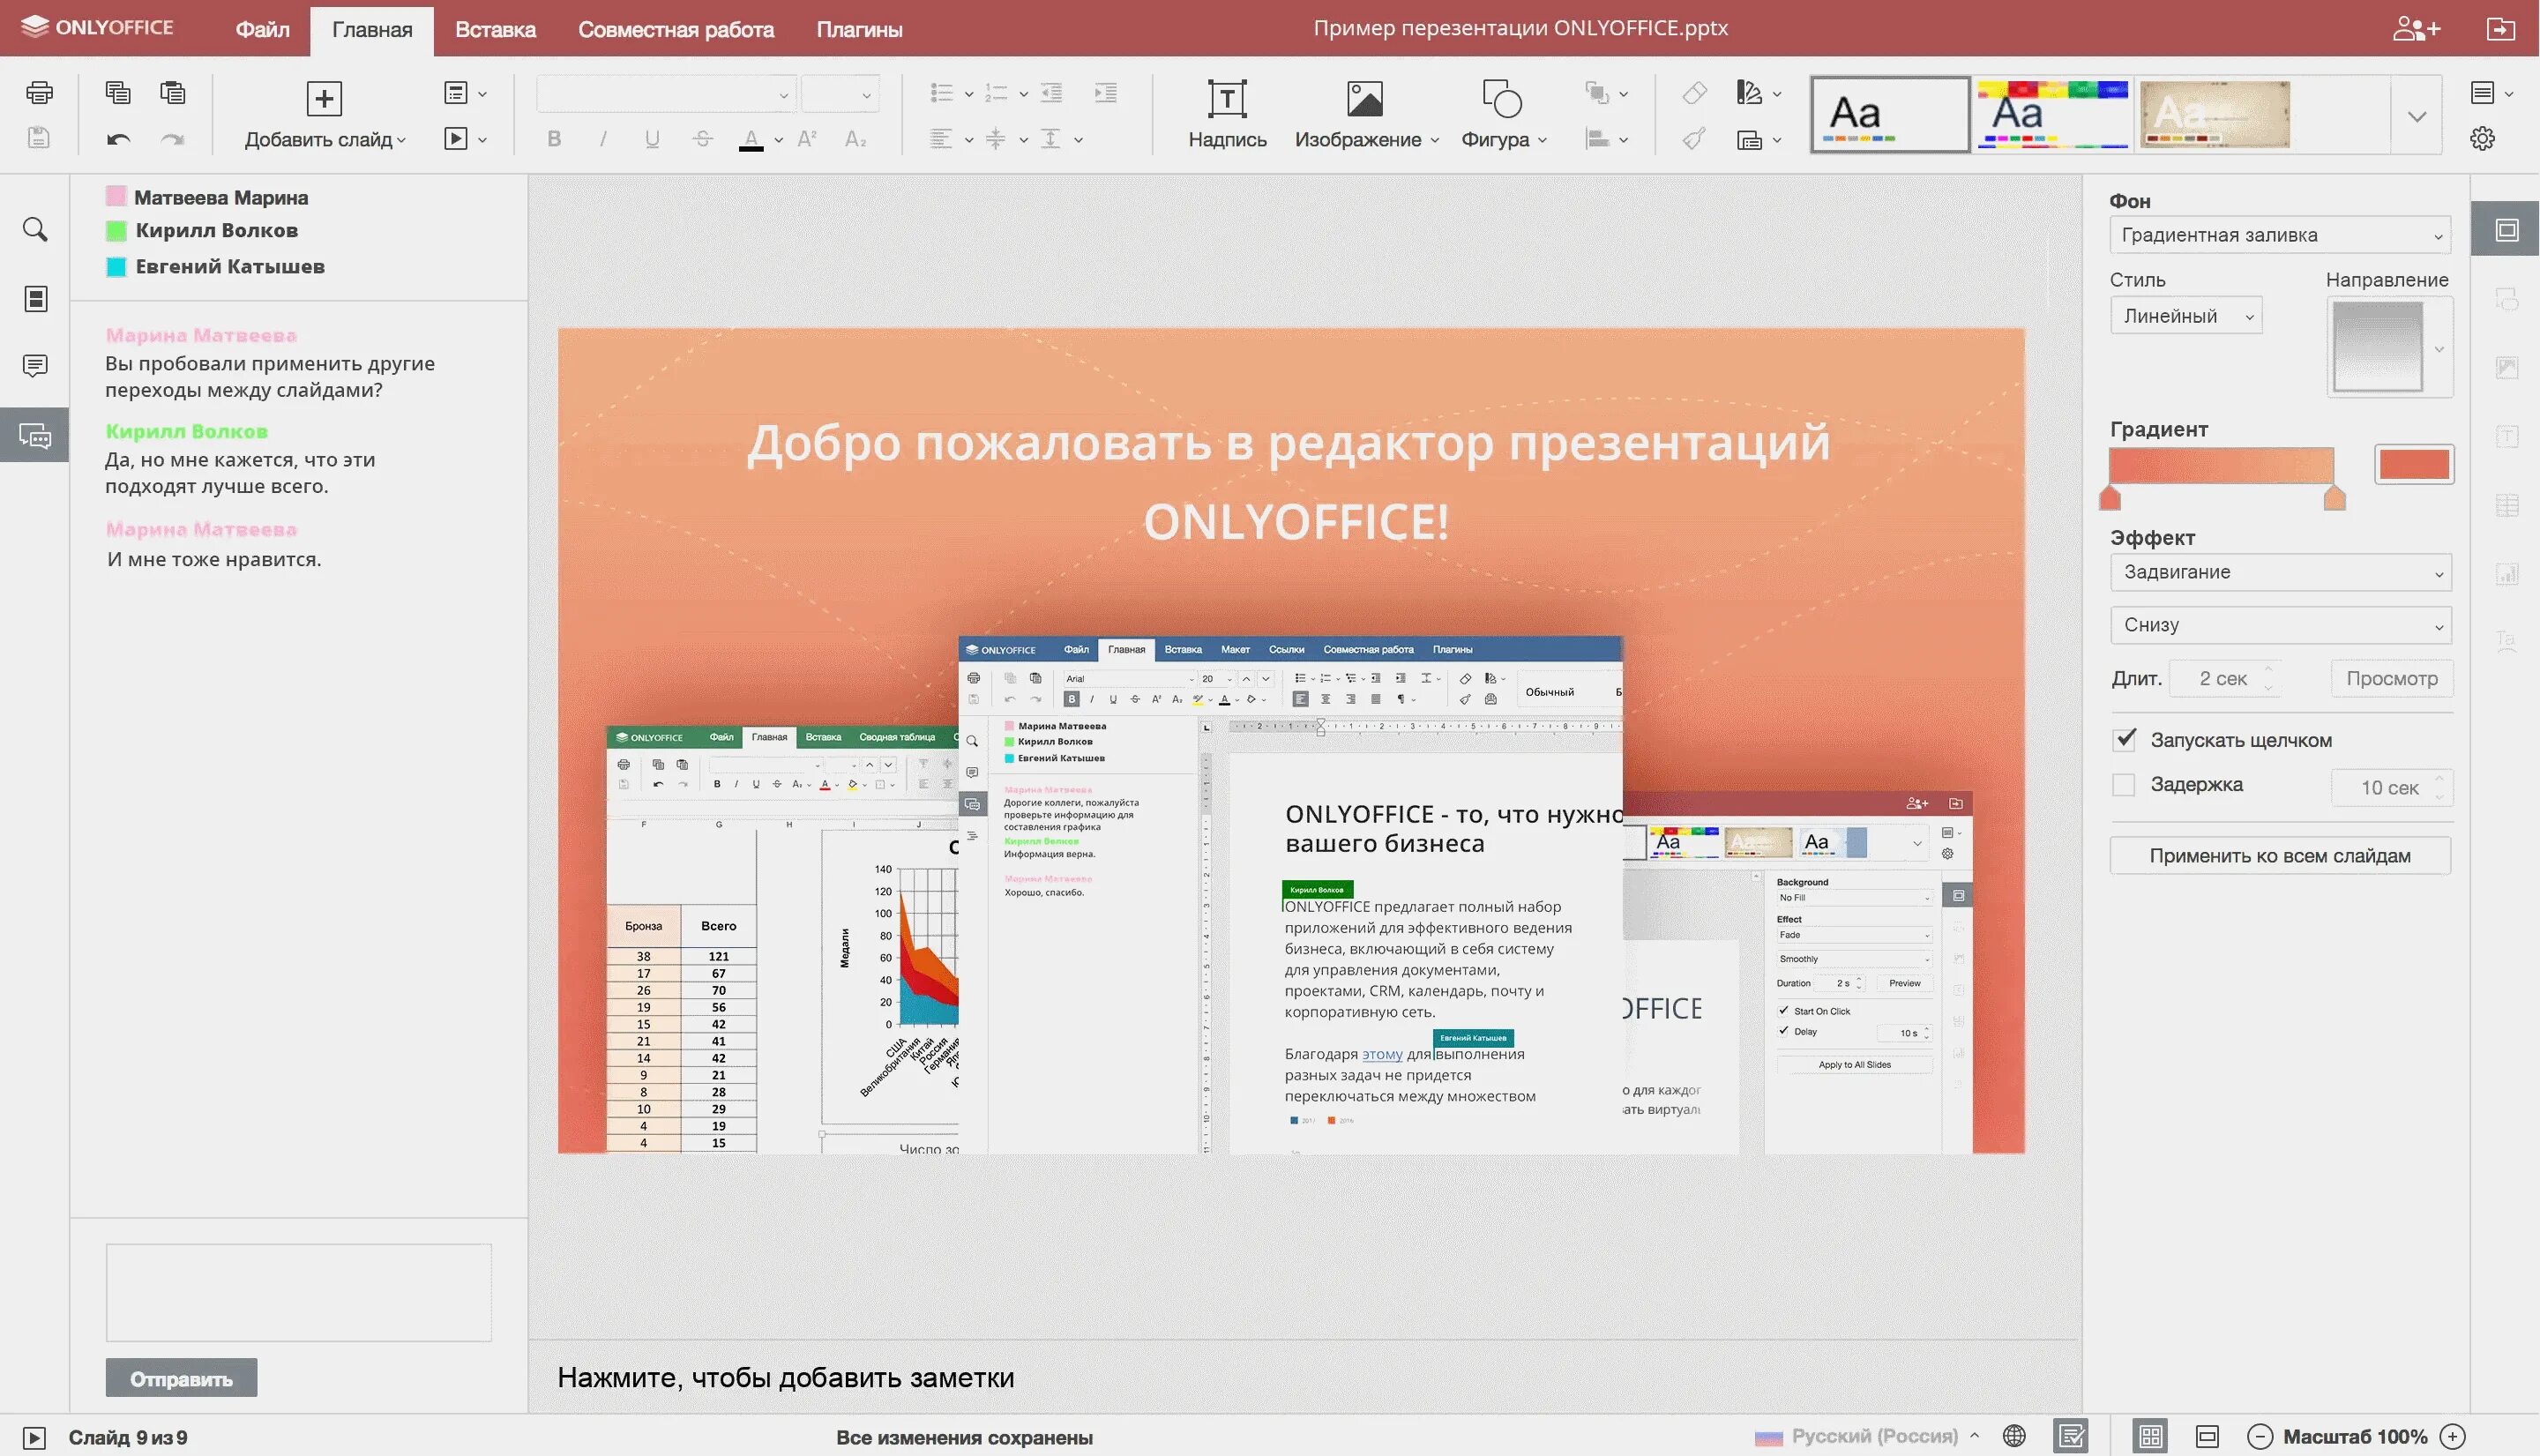Screen dimensions: 2540x1456
Task: Toggle the Запускать щелчком checkbox
Action: coord(2125,740)
